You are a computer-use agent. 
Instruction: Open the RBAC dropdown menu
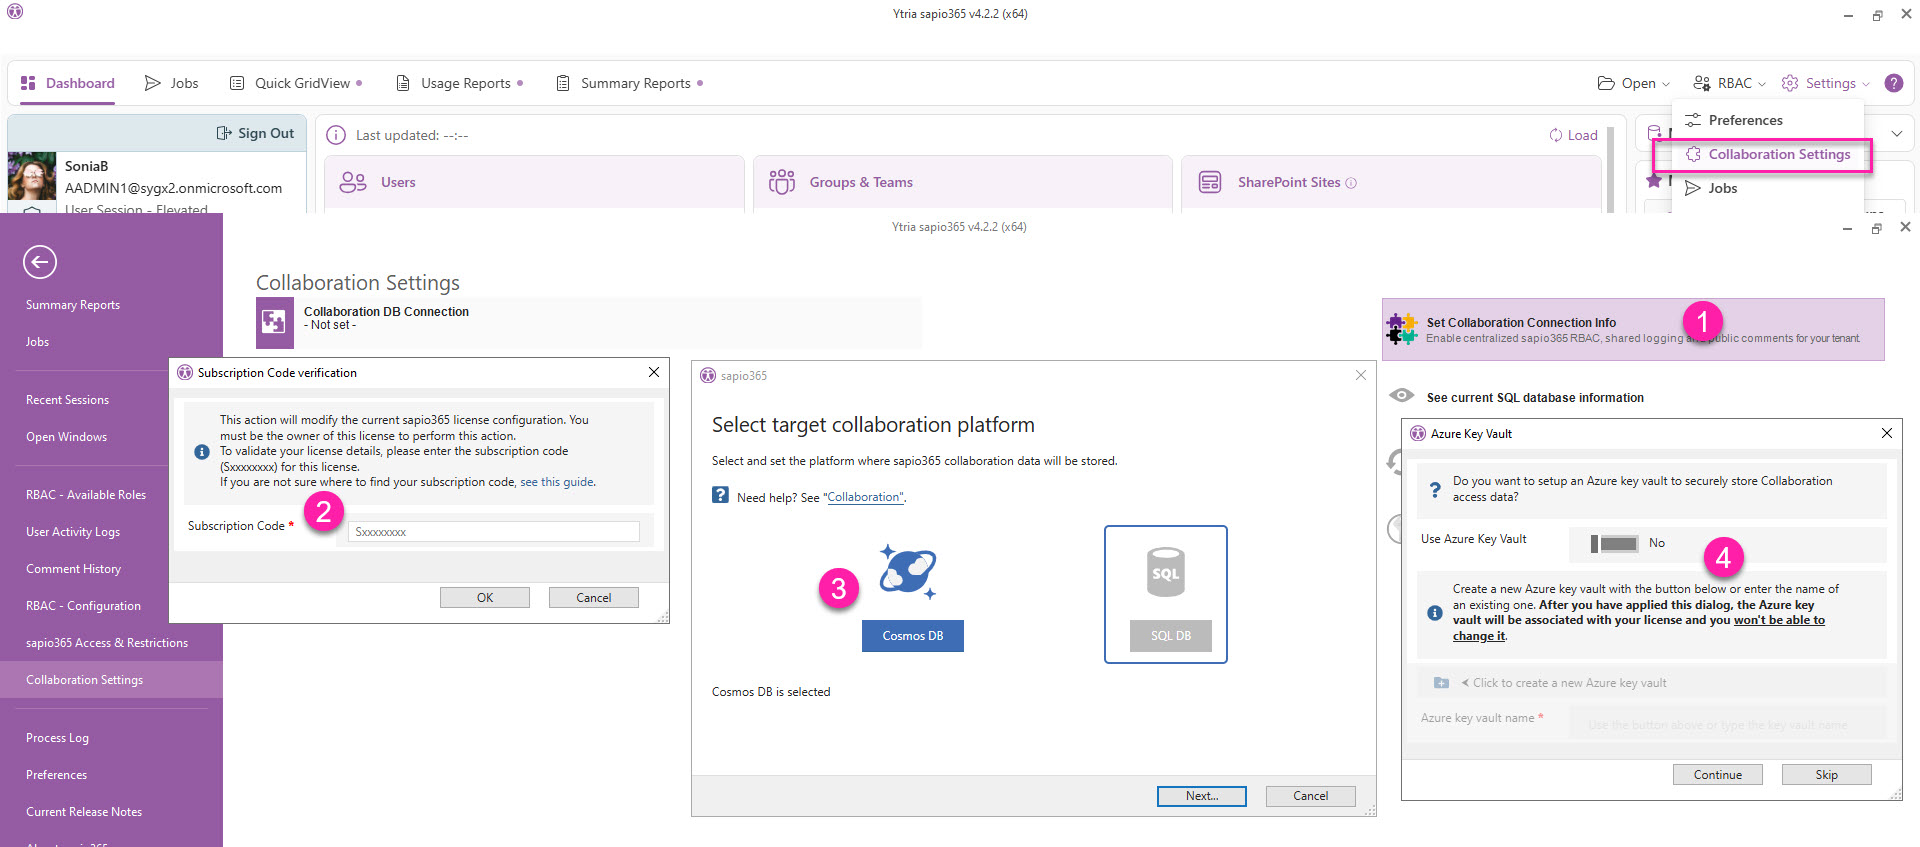pyautogui.click(x=1730, y=83)
